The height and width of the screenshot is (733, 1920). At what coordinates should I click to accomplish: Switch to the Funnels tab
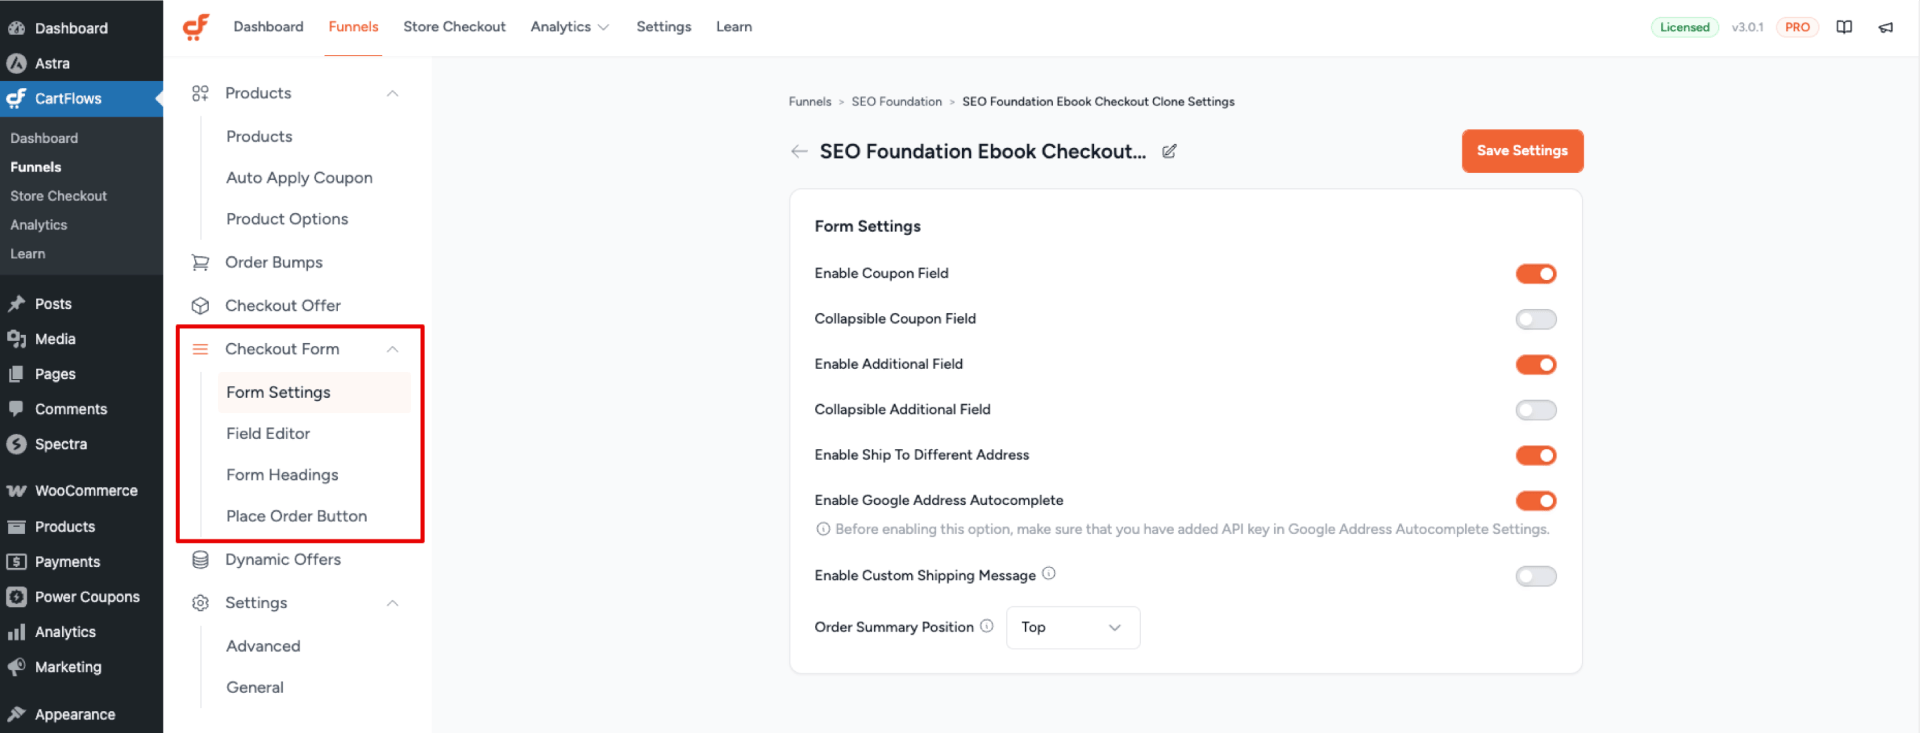click(353, 27)
